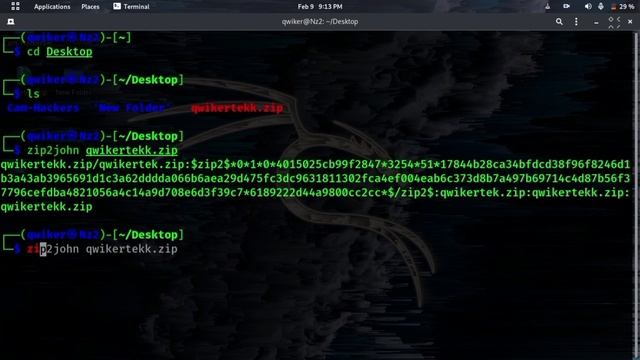Open the Terminal app menu in top bar
This screenshot has height=360, width=640.
point(131,7)
